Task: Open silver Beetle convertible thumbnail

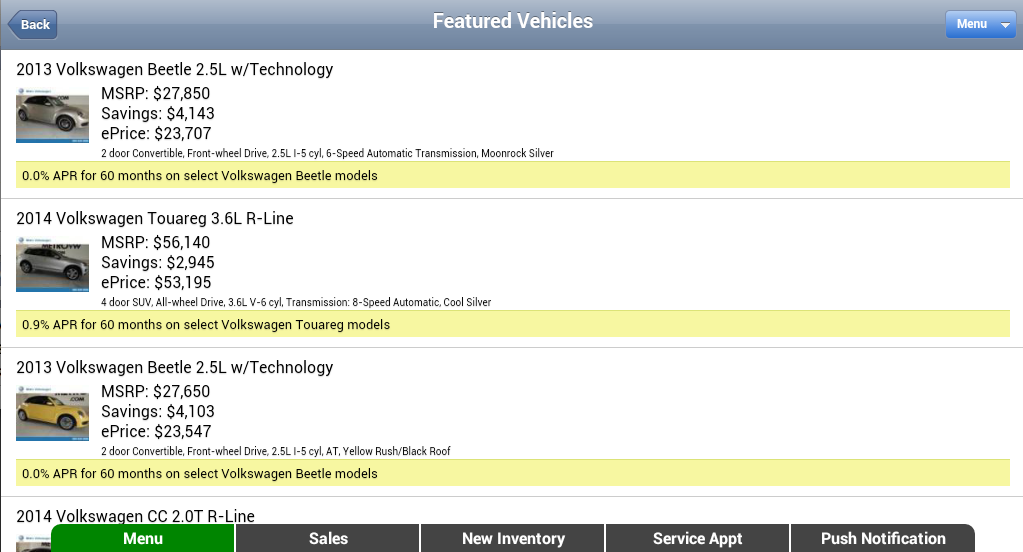Action: [x=52, y=115]
